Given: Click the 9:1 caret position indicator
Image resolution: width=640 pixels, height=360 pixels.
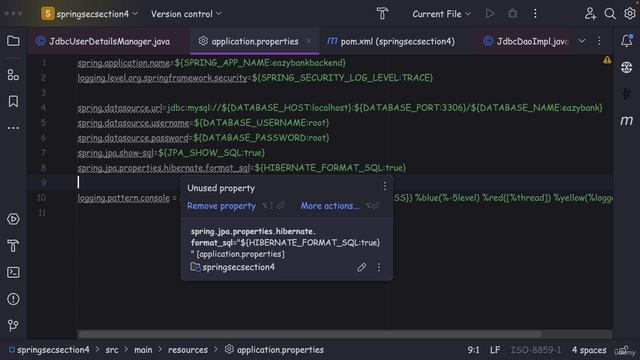Looking at the screenshot, I should coord(473,350).
